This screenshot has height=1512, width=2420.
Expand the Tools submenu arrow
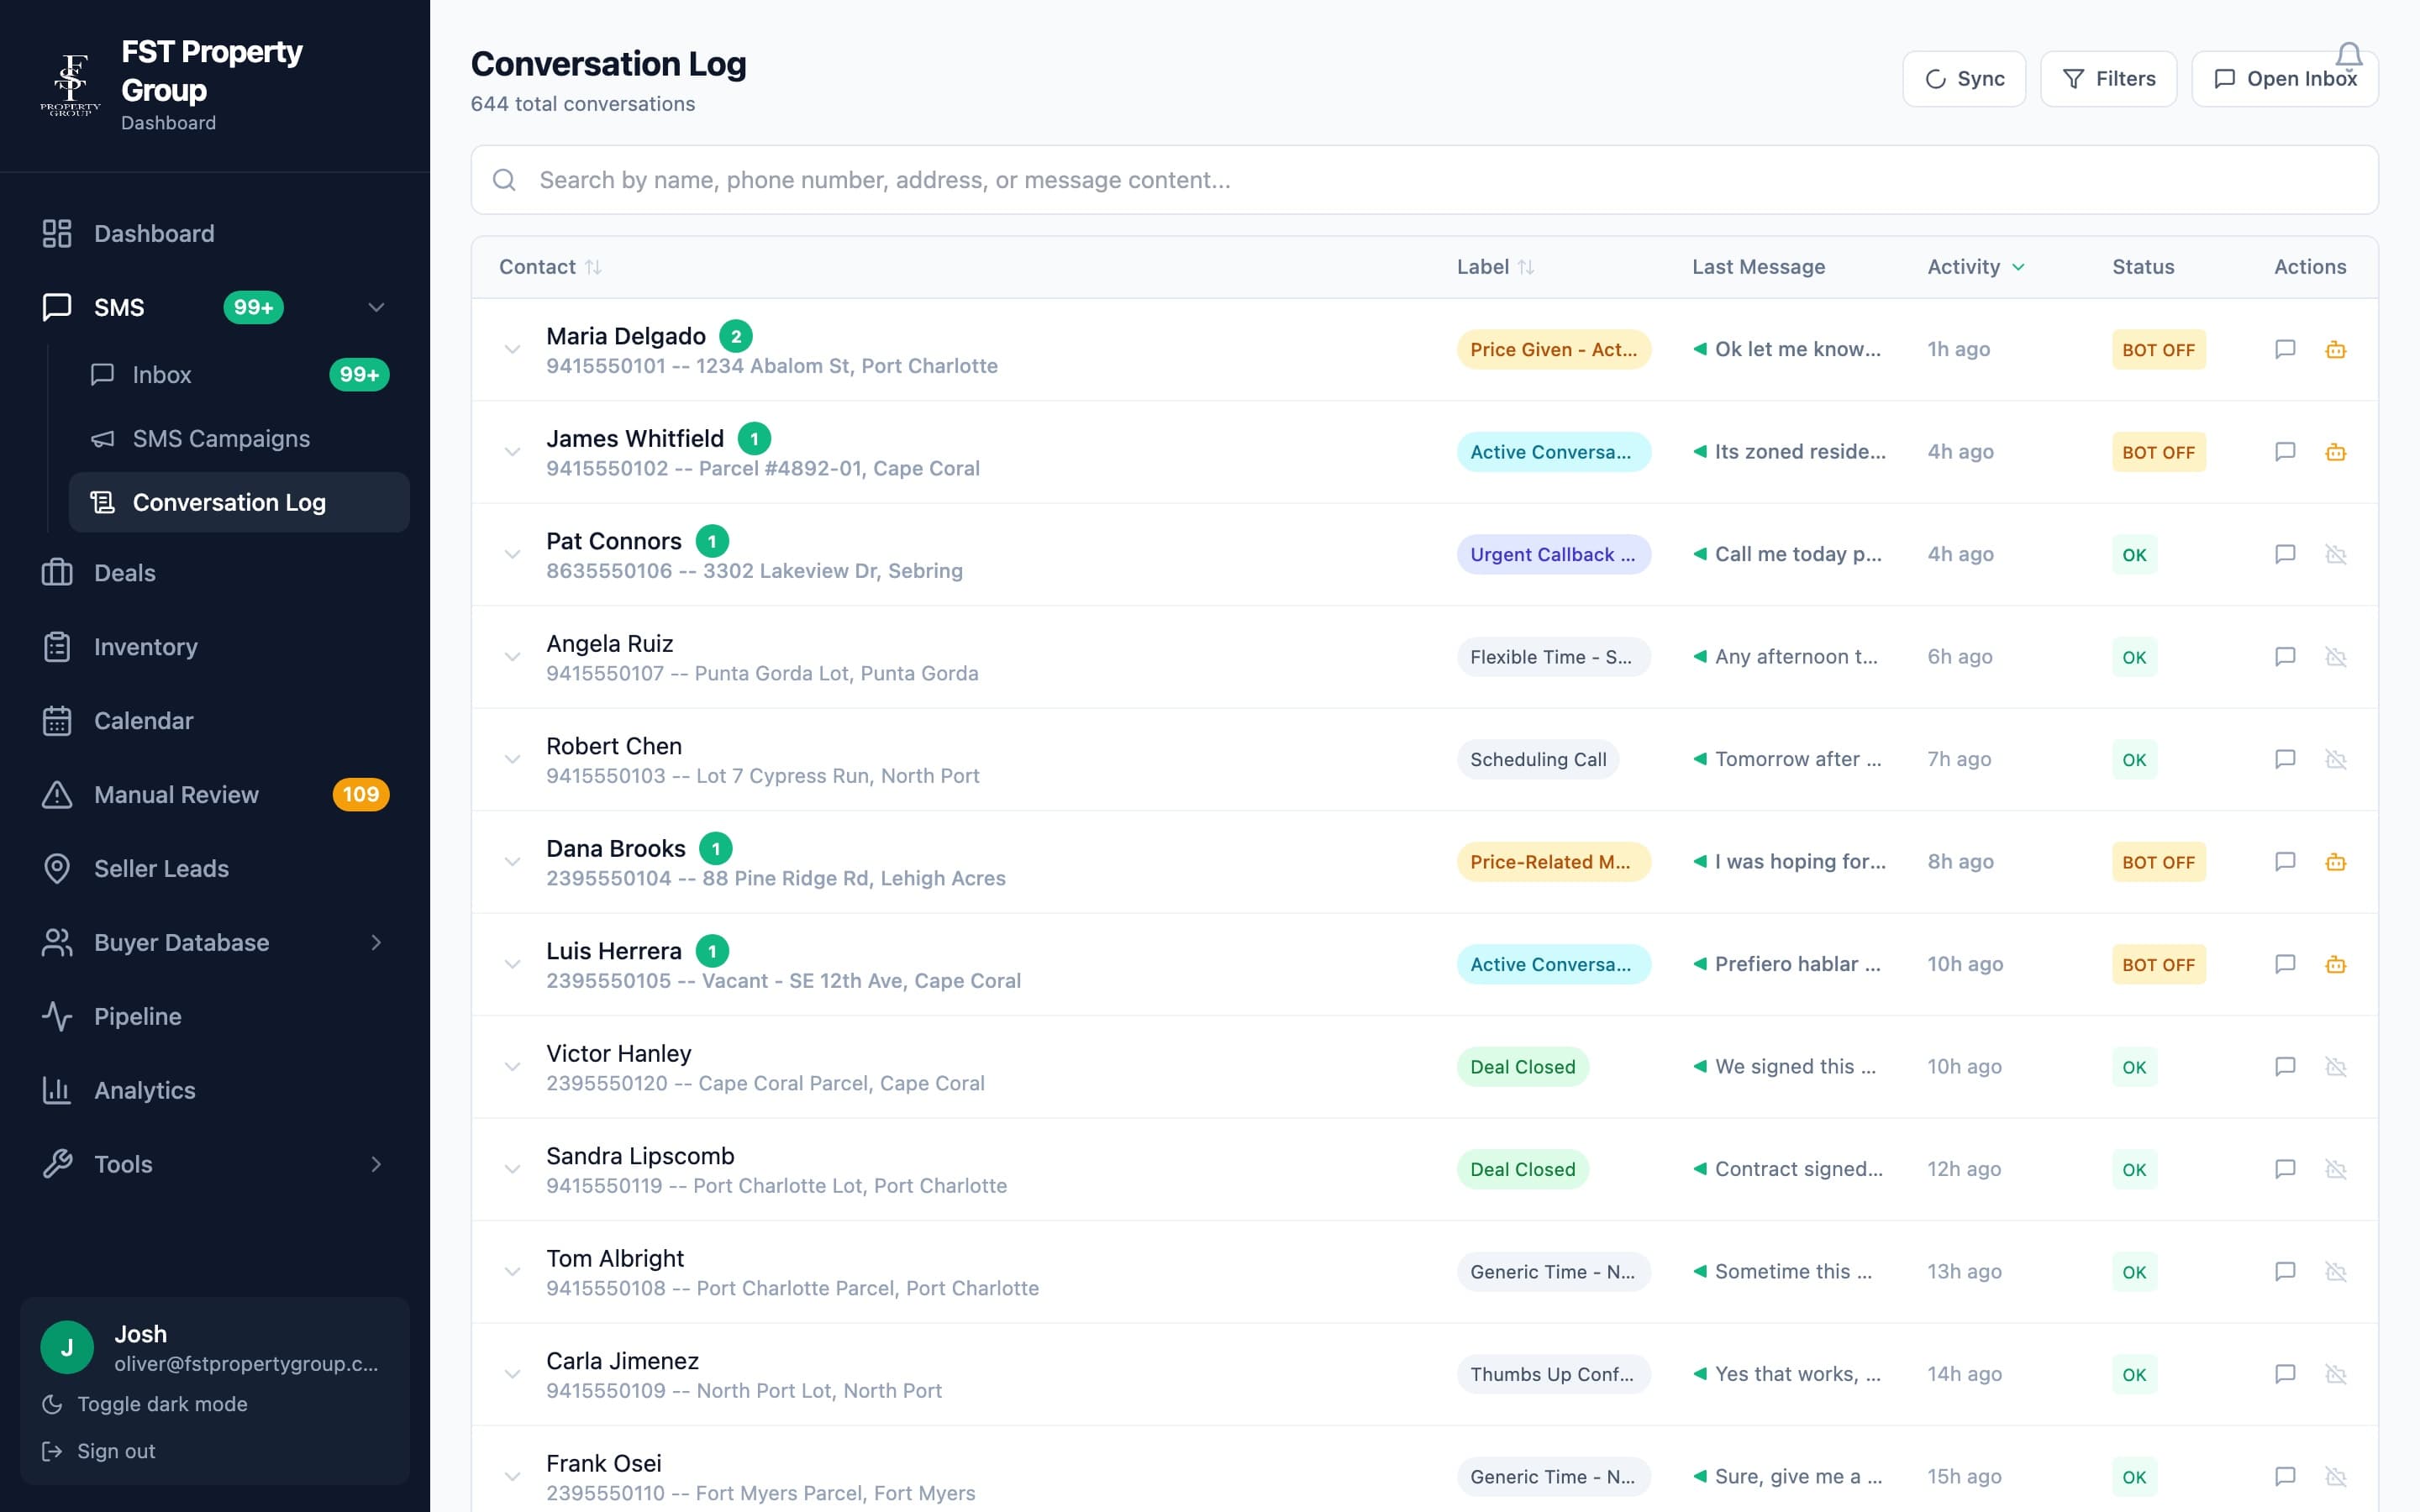tap(376, 1164)
